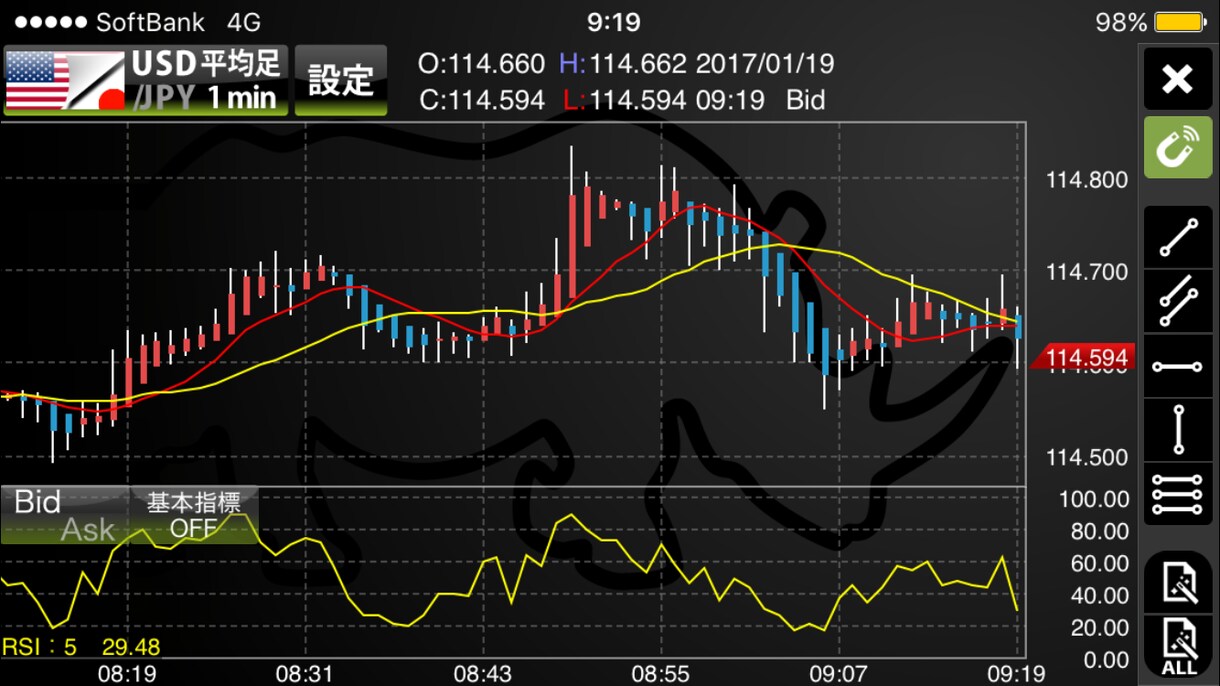
Task: Tap the SoftBank carrier signal indicator
Action: click(109, 22)
